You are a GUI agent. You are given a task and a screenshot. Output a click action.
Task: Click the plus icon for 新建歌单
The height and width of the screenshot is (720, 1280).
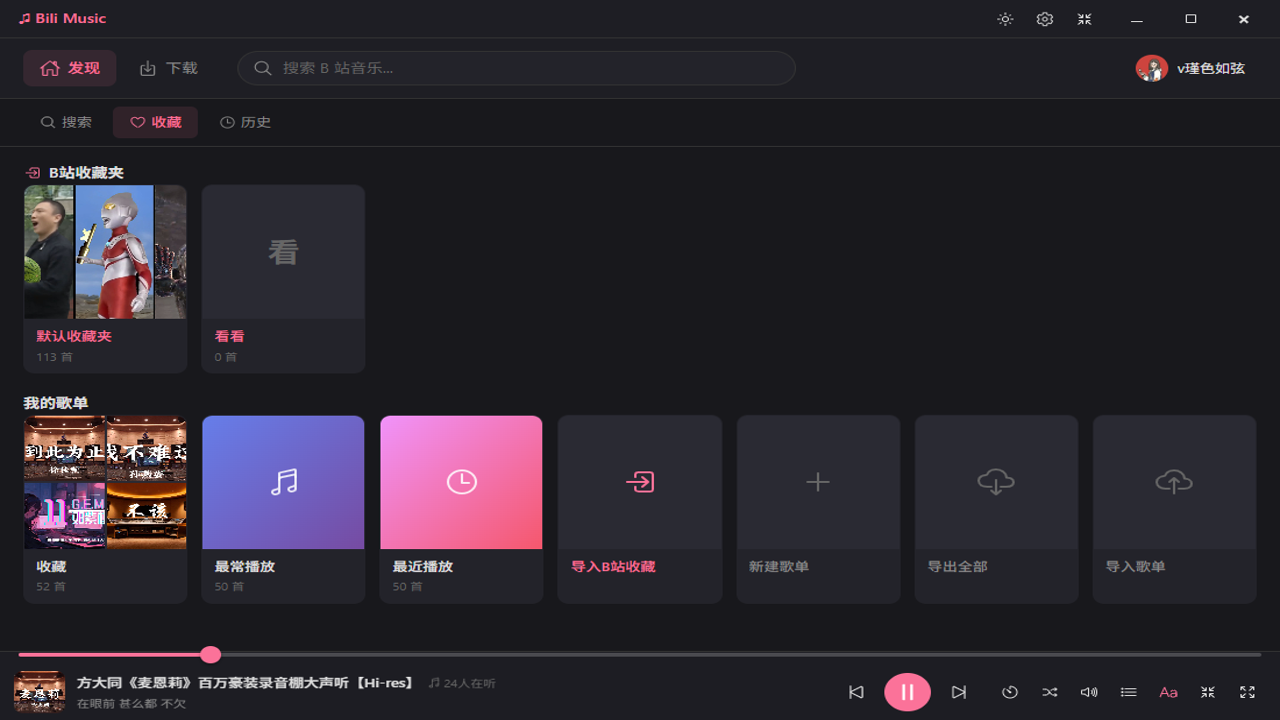pyautogui.click(x=818, y=482)
